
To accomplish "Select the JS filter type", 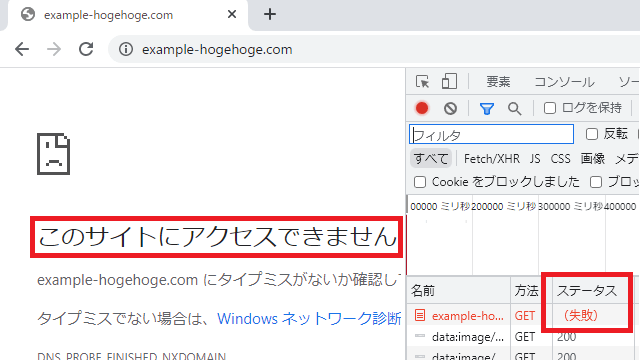I will tap(535, 158).
